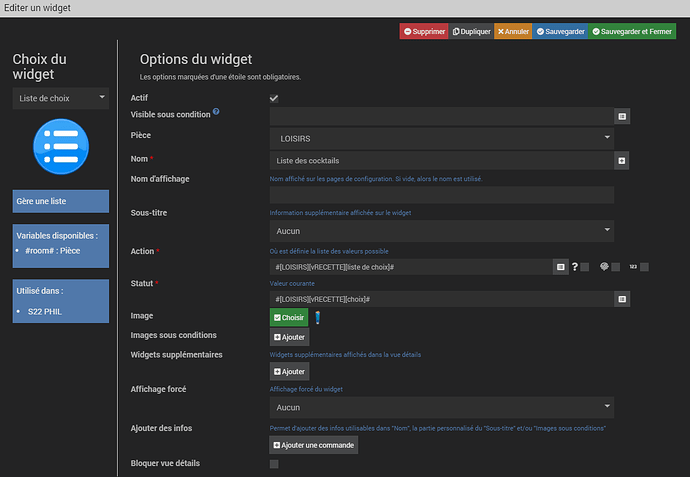690x477 pixels.
Task: Enable the Bloquer vue détails checkbox
Action: [274, 464]
